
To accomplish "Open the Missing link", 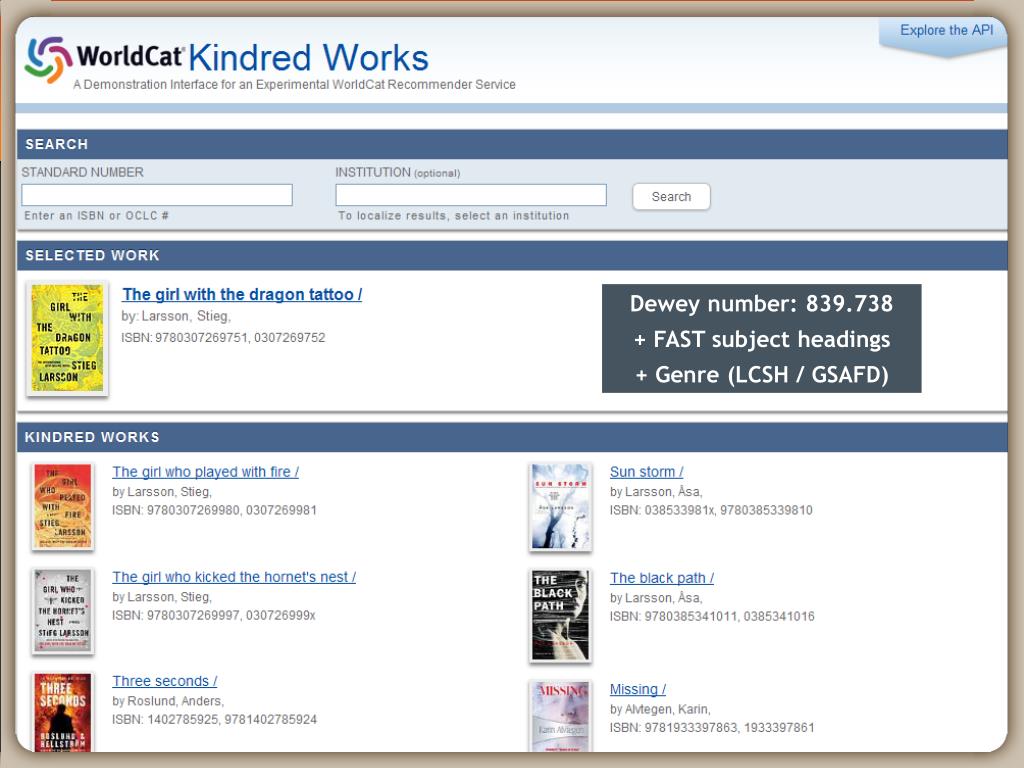I will (x=637, y=689).
